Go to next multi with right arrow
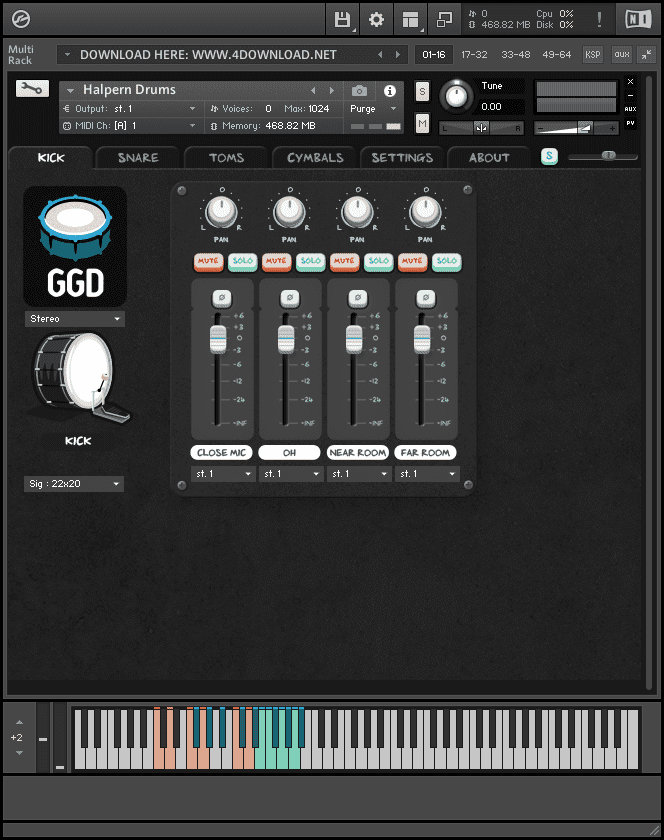The image size is (664, 840). coord(397,55)
